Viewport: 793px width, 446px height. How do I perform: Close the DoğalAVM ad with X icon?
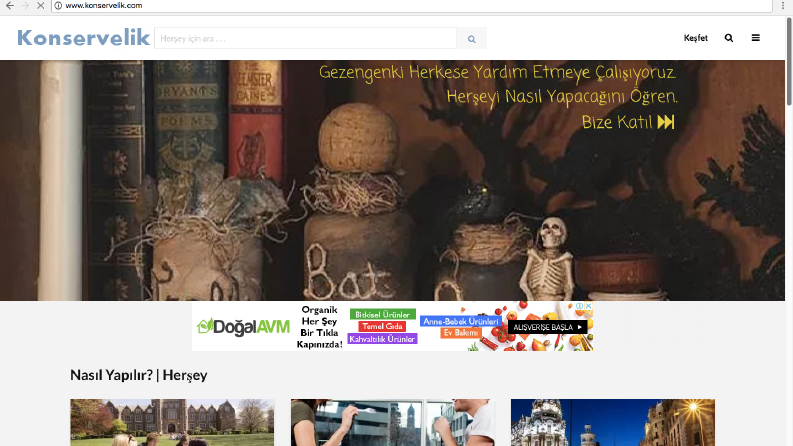click(x=589, y=306)
